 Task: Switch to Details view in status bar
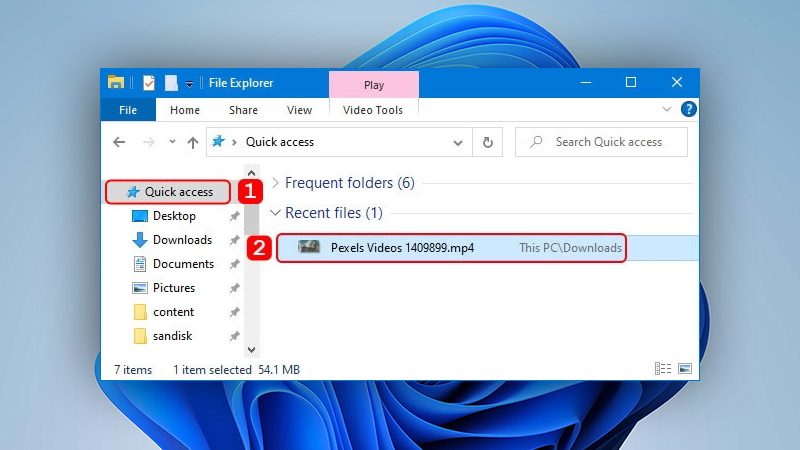pyautogui.click(x=663, y=368)
